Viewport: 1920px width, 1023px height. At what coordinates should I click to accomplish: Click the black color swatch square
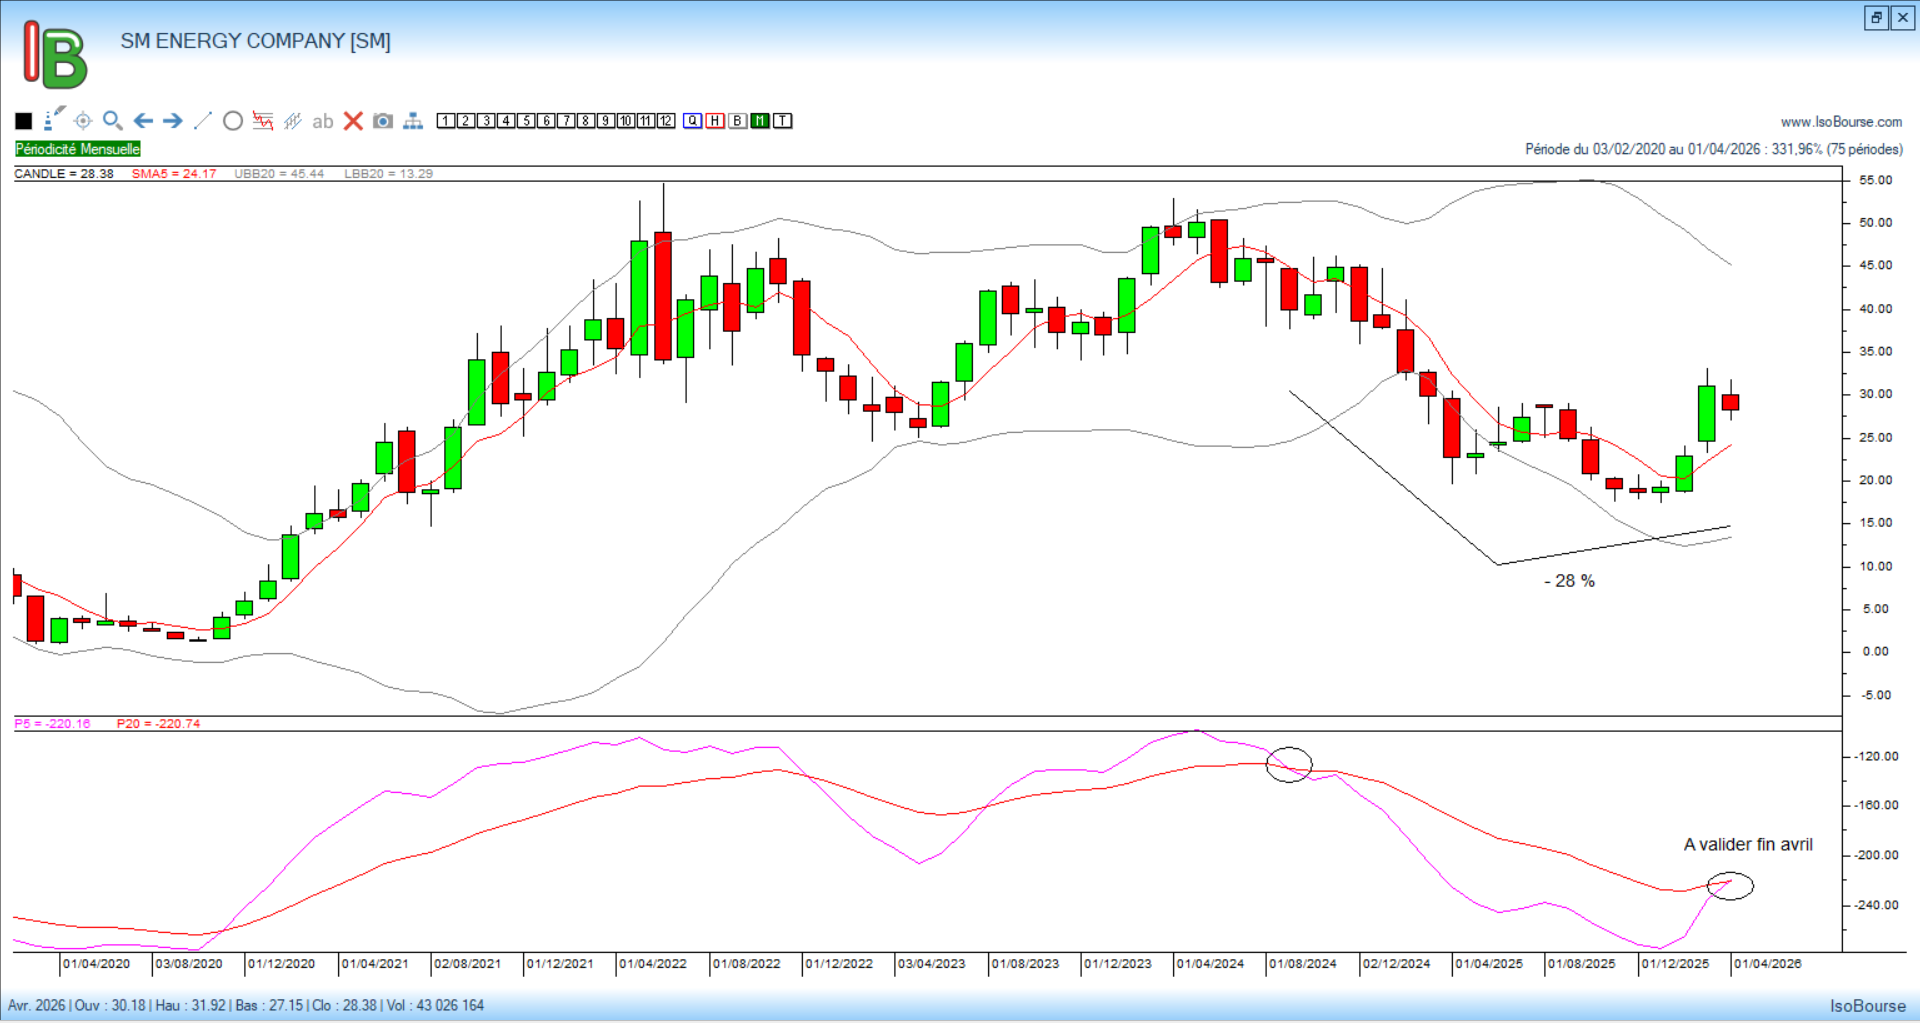[24, 121]
